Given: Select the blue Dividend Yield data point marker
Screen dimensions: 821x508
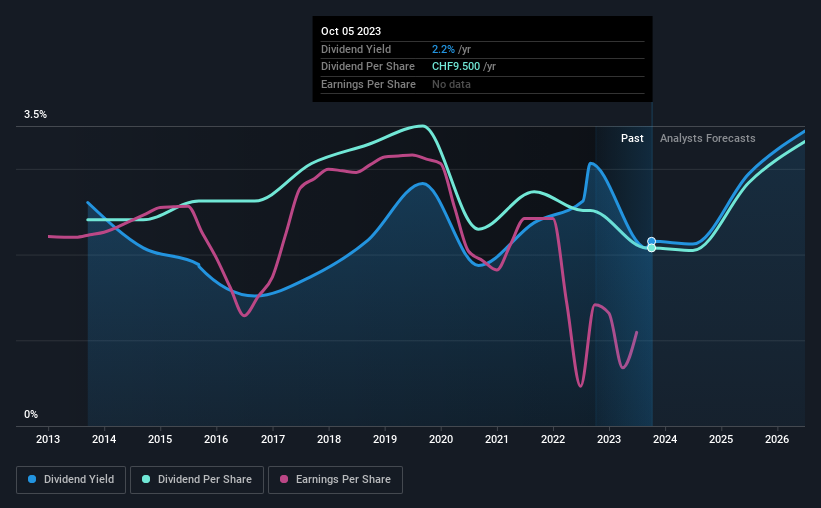Looking at the screenshot, I should coord(651,241).
